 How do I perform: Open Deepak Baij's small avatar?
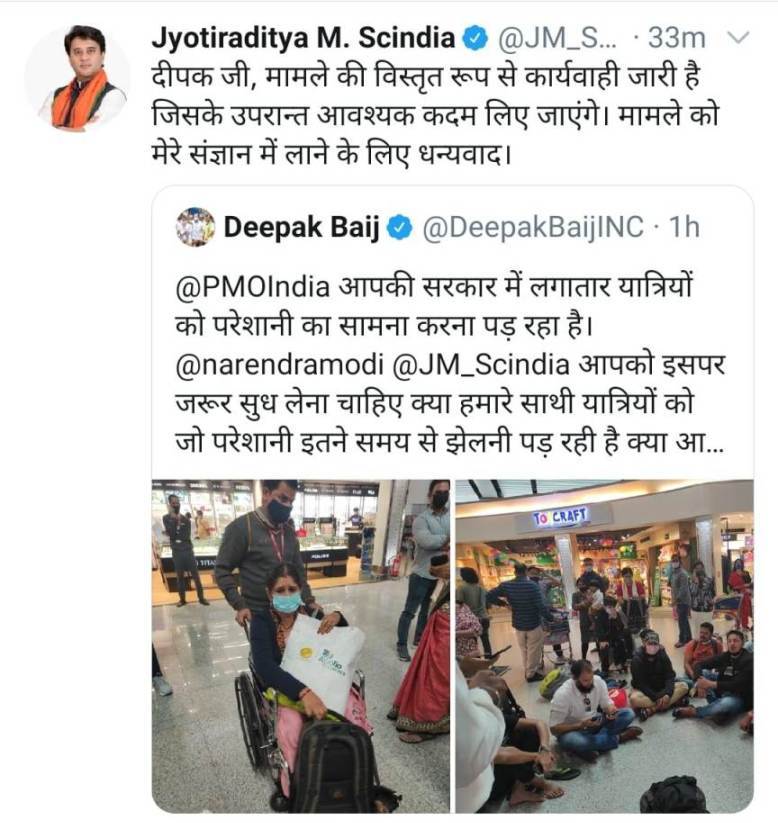coord(195,227)
